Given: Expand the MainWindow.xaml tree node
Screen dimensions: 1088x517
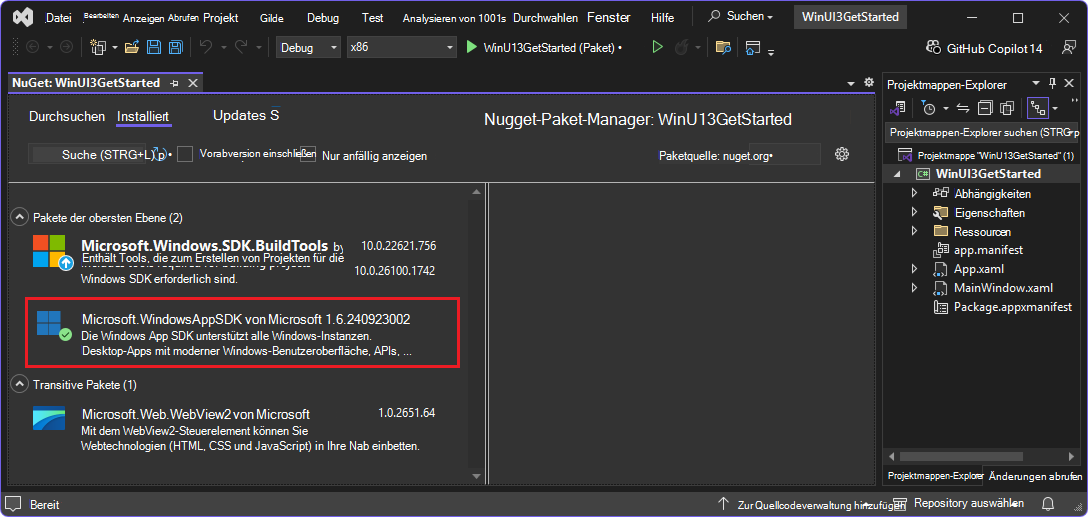Looking at the screenshot, I should (x=915, y=287).
